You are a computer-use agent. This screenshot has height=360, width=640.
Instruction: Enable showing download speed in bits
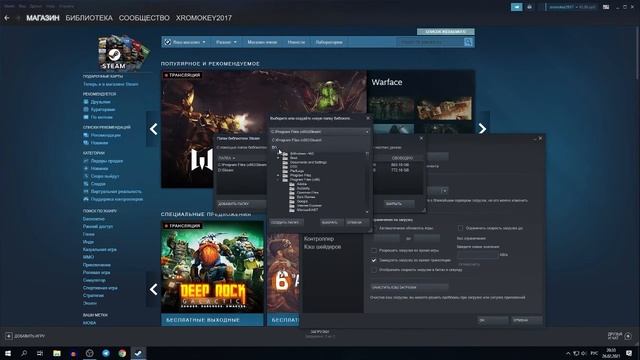pyautogui.click(x=374, y=270)
